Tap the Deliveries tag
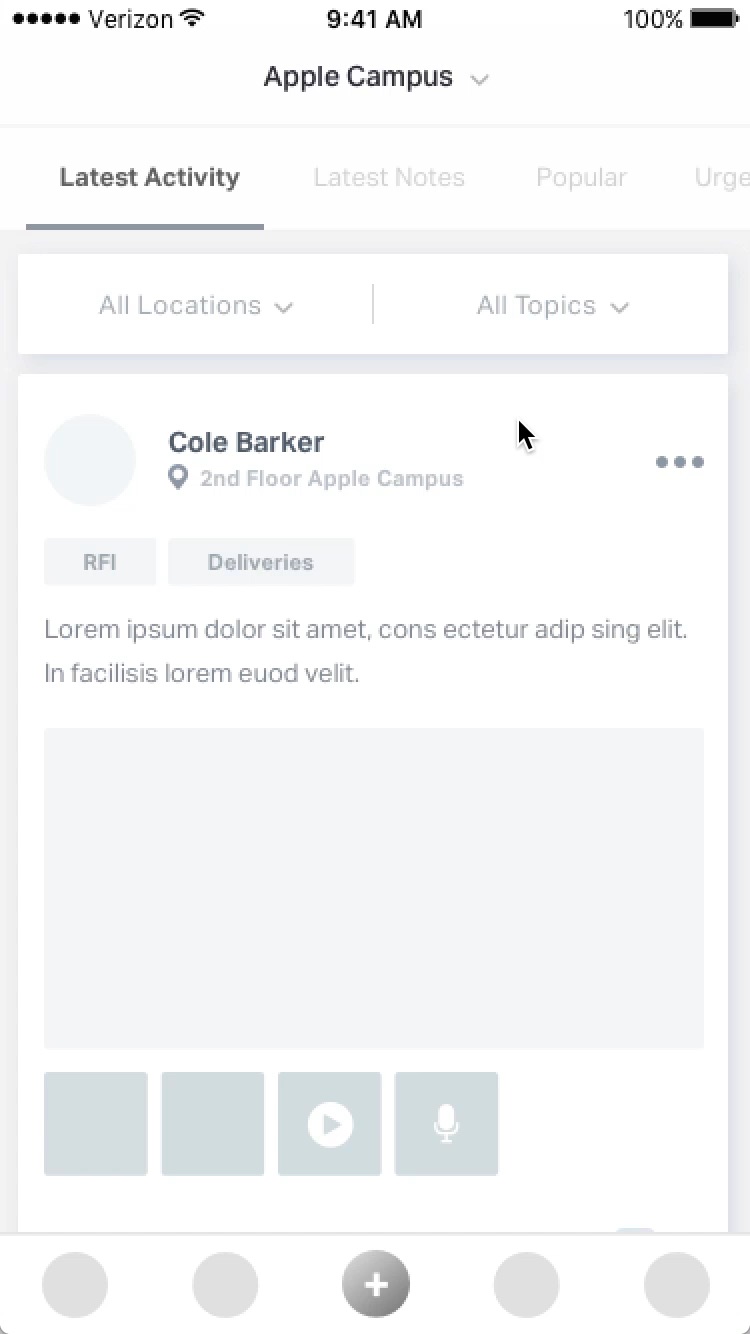750x1334 pixels. pos(260,562)
